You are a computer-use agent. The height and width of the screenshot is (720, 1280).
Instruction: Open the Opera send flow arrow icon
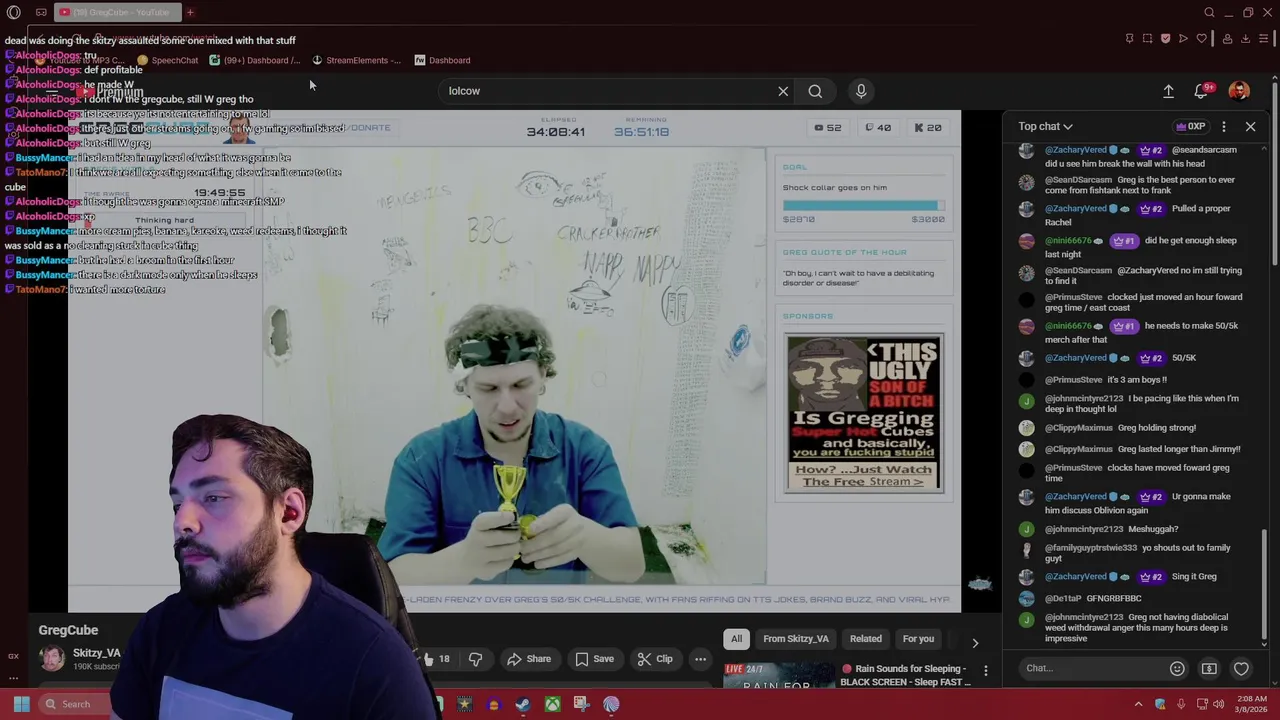1183,38
